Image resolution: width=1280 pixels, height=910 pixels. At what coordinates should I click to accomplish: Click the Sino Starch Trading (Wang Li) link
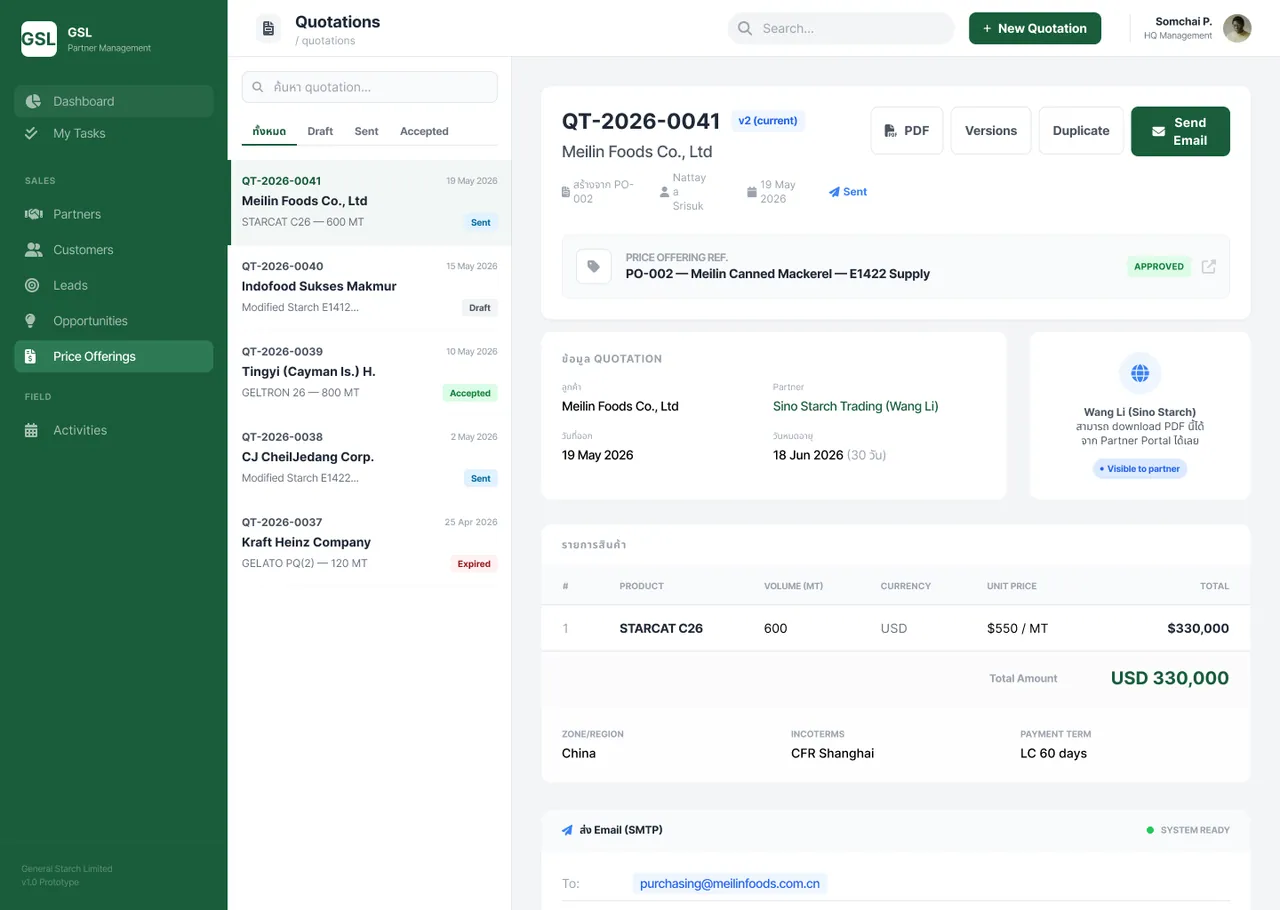(856, 406)
